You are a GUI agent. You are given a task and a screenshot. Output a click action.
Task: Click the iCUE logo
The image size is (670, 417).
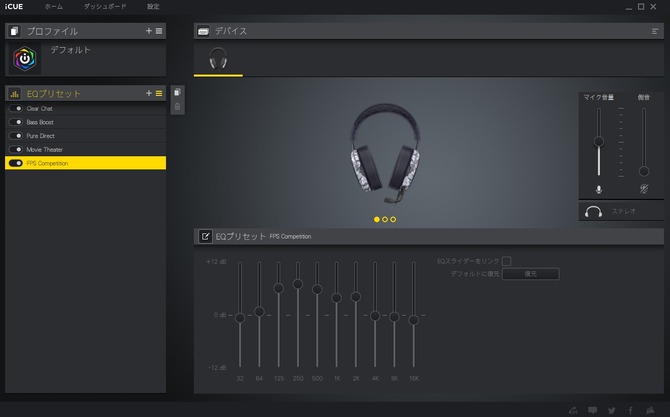point(14,6)
